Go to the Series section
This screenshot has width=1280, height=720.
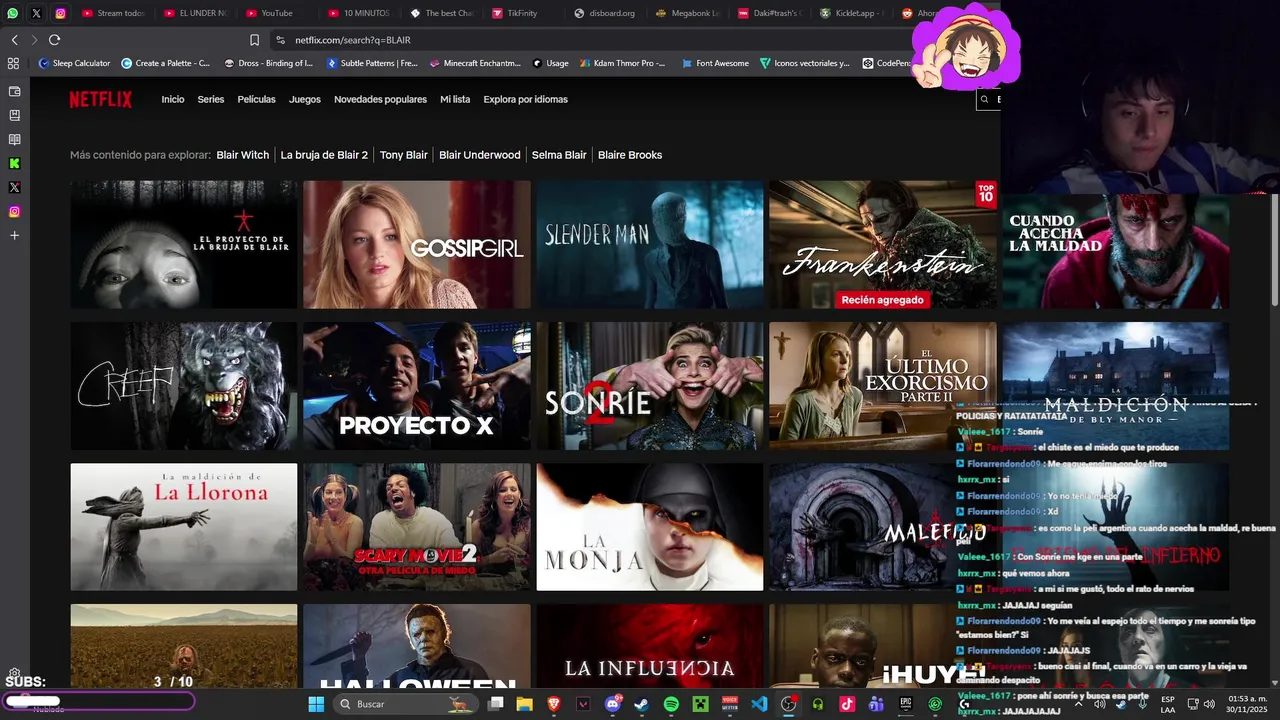(x=211, y=99)
